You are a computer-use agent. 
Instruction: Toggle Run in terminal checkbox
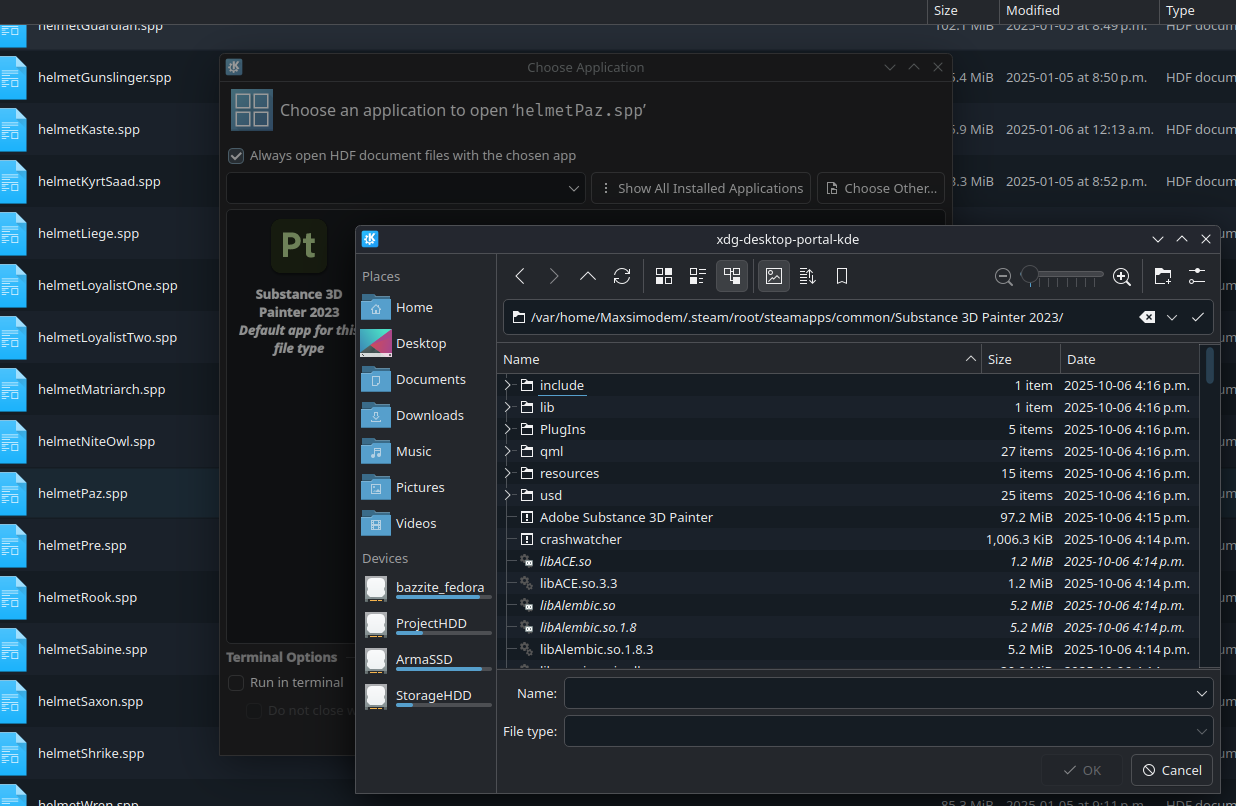coord(236,682)
